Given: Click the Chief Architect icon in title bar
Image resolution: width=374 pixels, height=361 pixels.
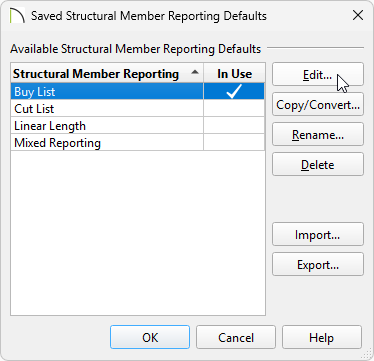Looking at the screenshot, I should click(17, 16).
